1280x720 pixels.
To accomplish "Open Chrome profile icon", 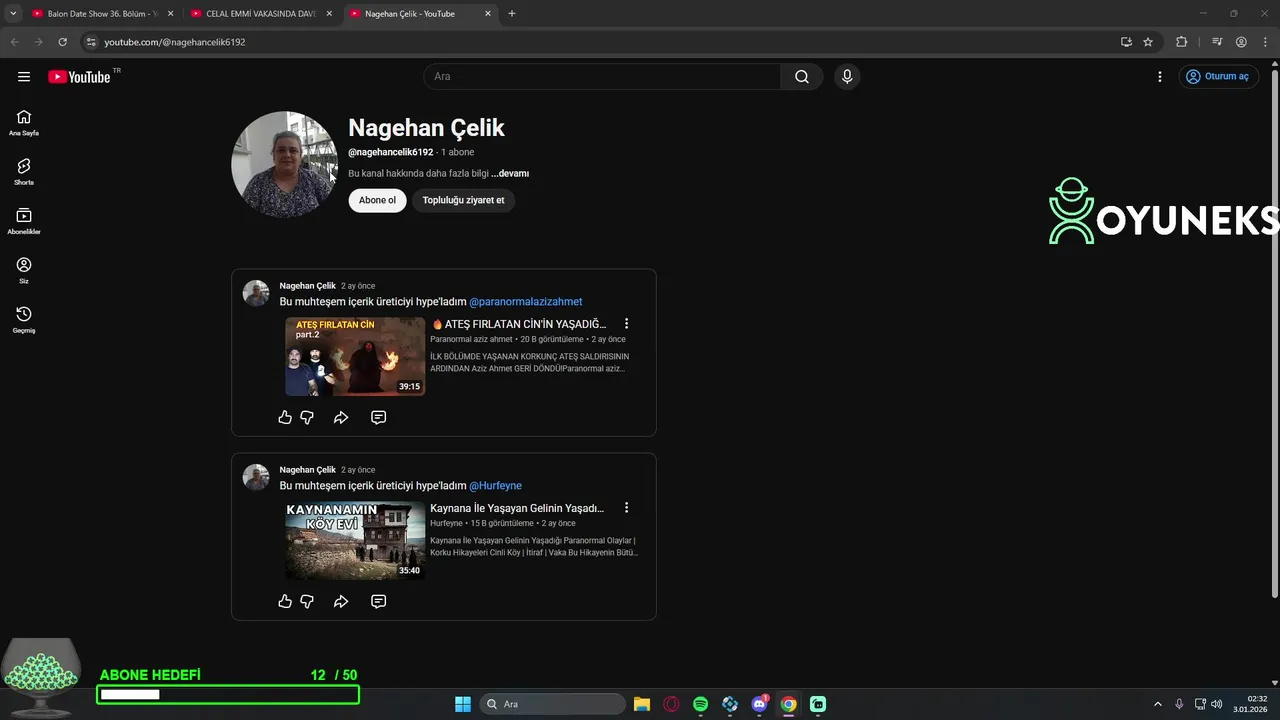I will click(x=1241, y=42).
